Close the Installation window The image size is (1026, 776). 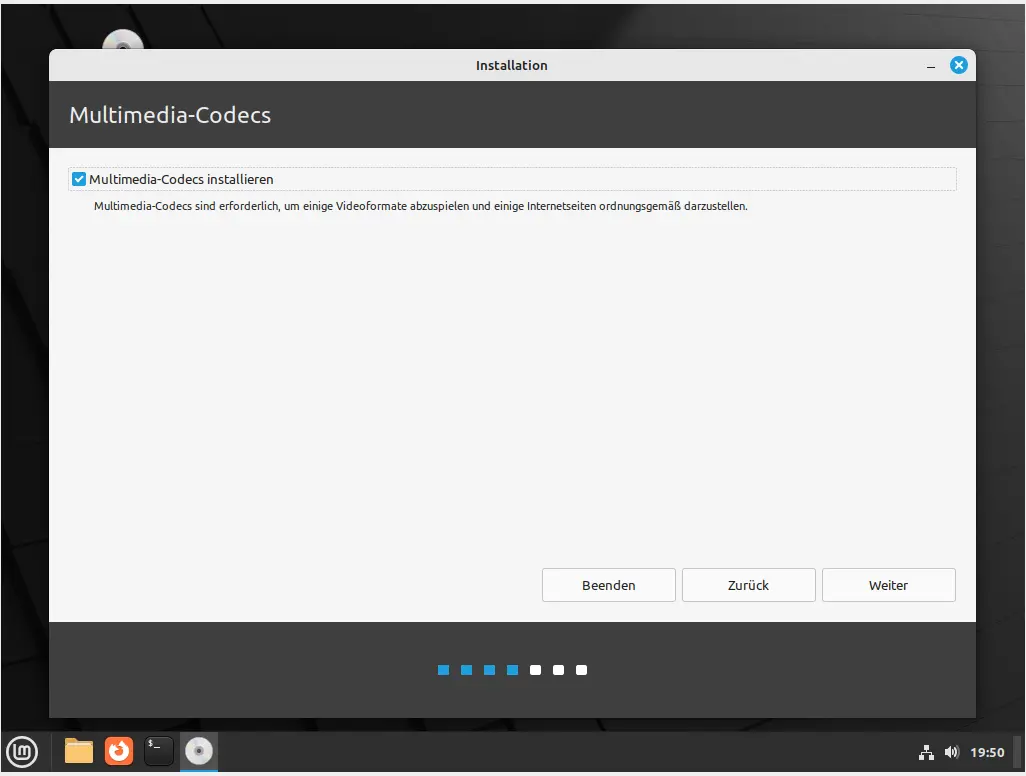coord(958,65)
